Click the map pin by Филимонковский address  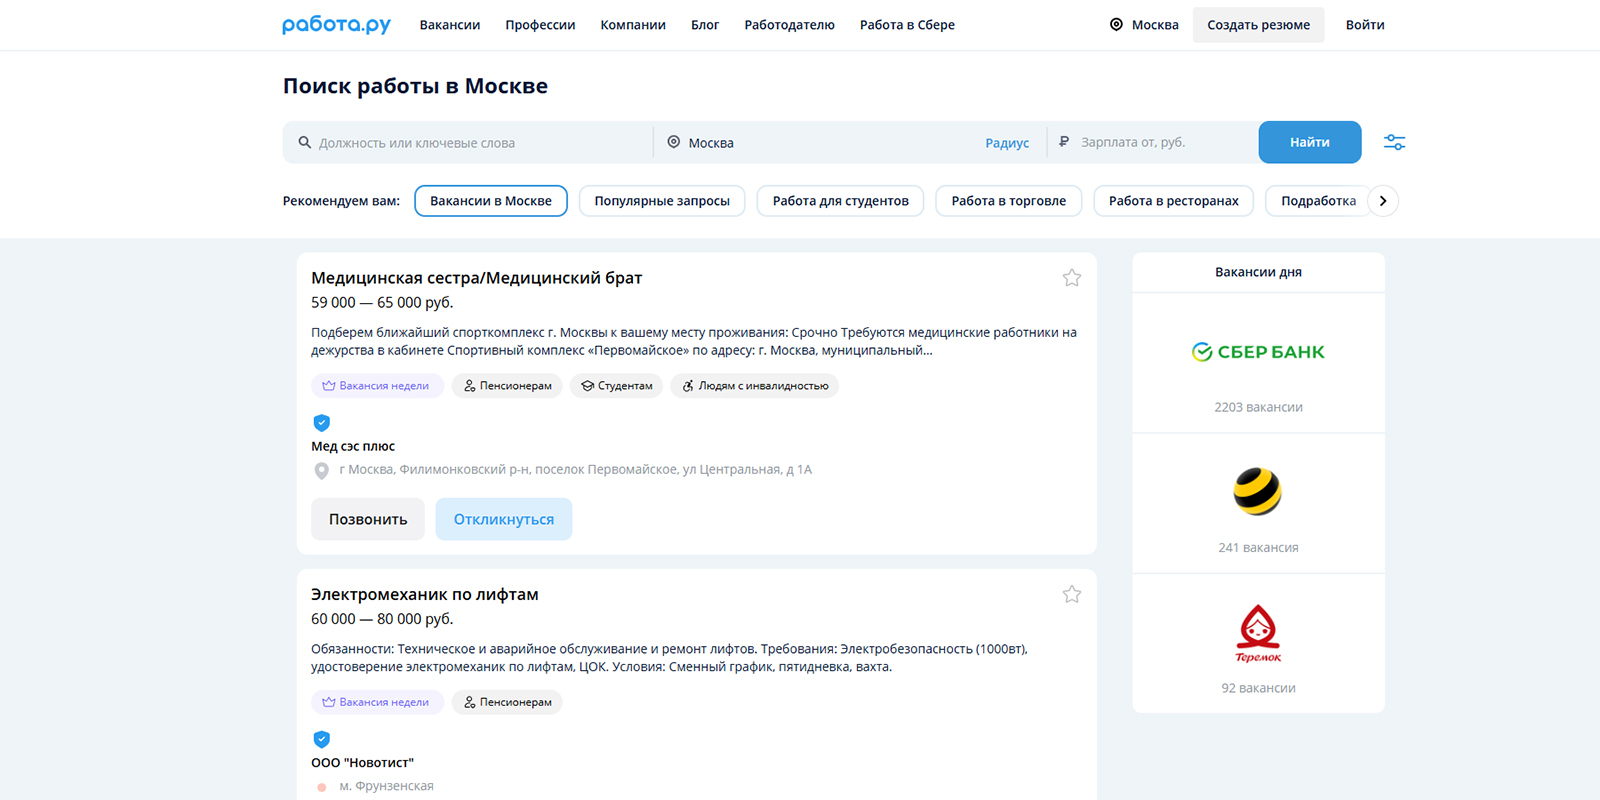[x=322, y=470]
